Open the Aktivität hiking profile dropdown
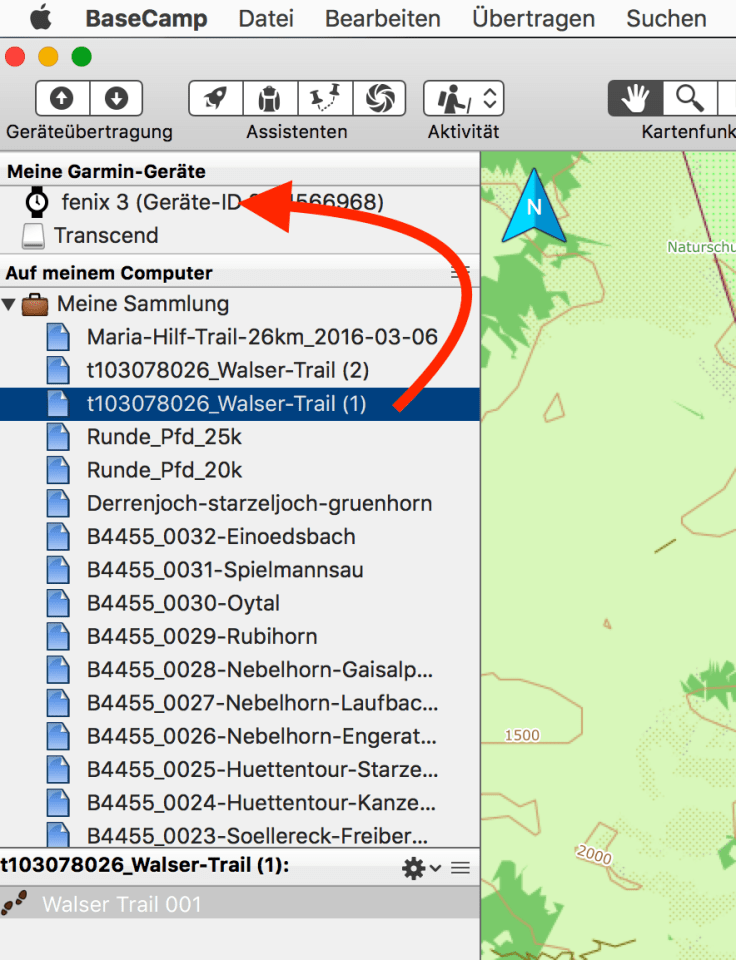736x960 pixels. [x=463, y=98]
